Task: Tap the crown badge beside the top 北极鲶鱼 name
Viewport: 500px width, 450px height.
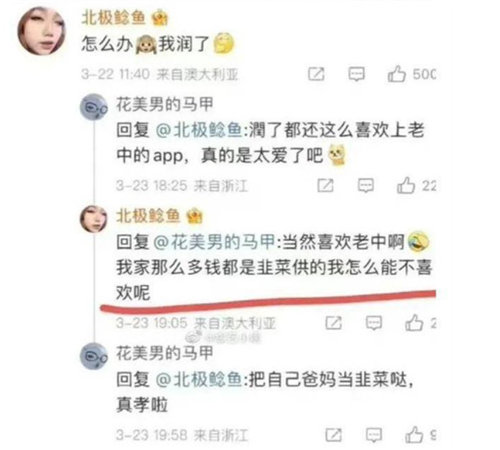Action: coord(160,18)
